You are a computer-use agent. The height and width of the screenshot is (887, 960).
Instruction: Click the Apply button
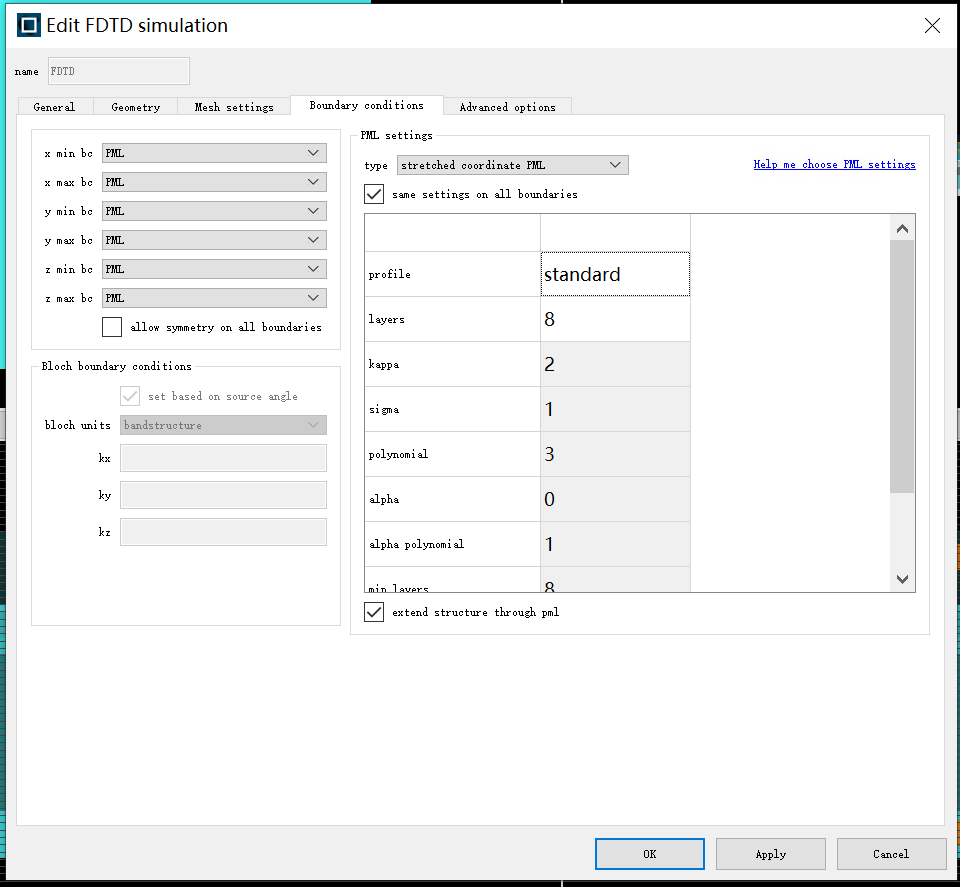click(770, 854)
